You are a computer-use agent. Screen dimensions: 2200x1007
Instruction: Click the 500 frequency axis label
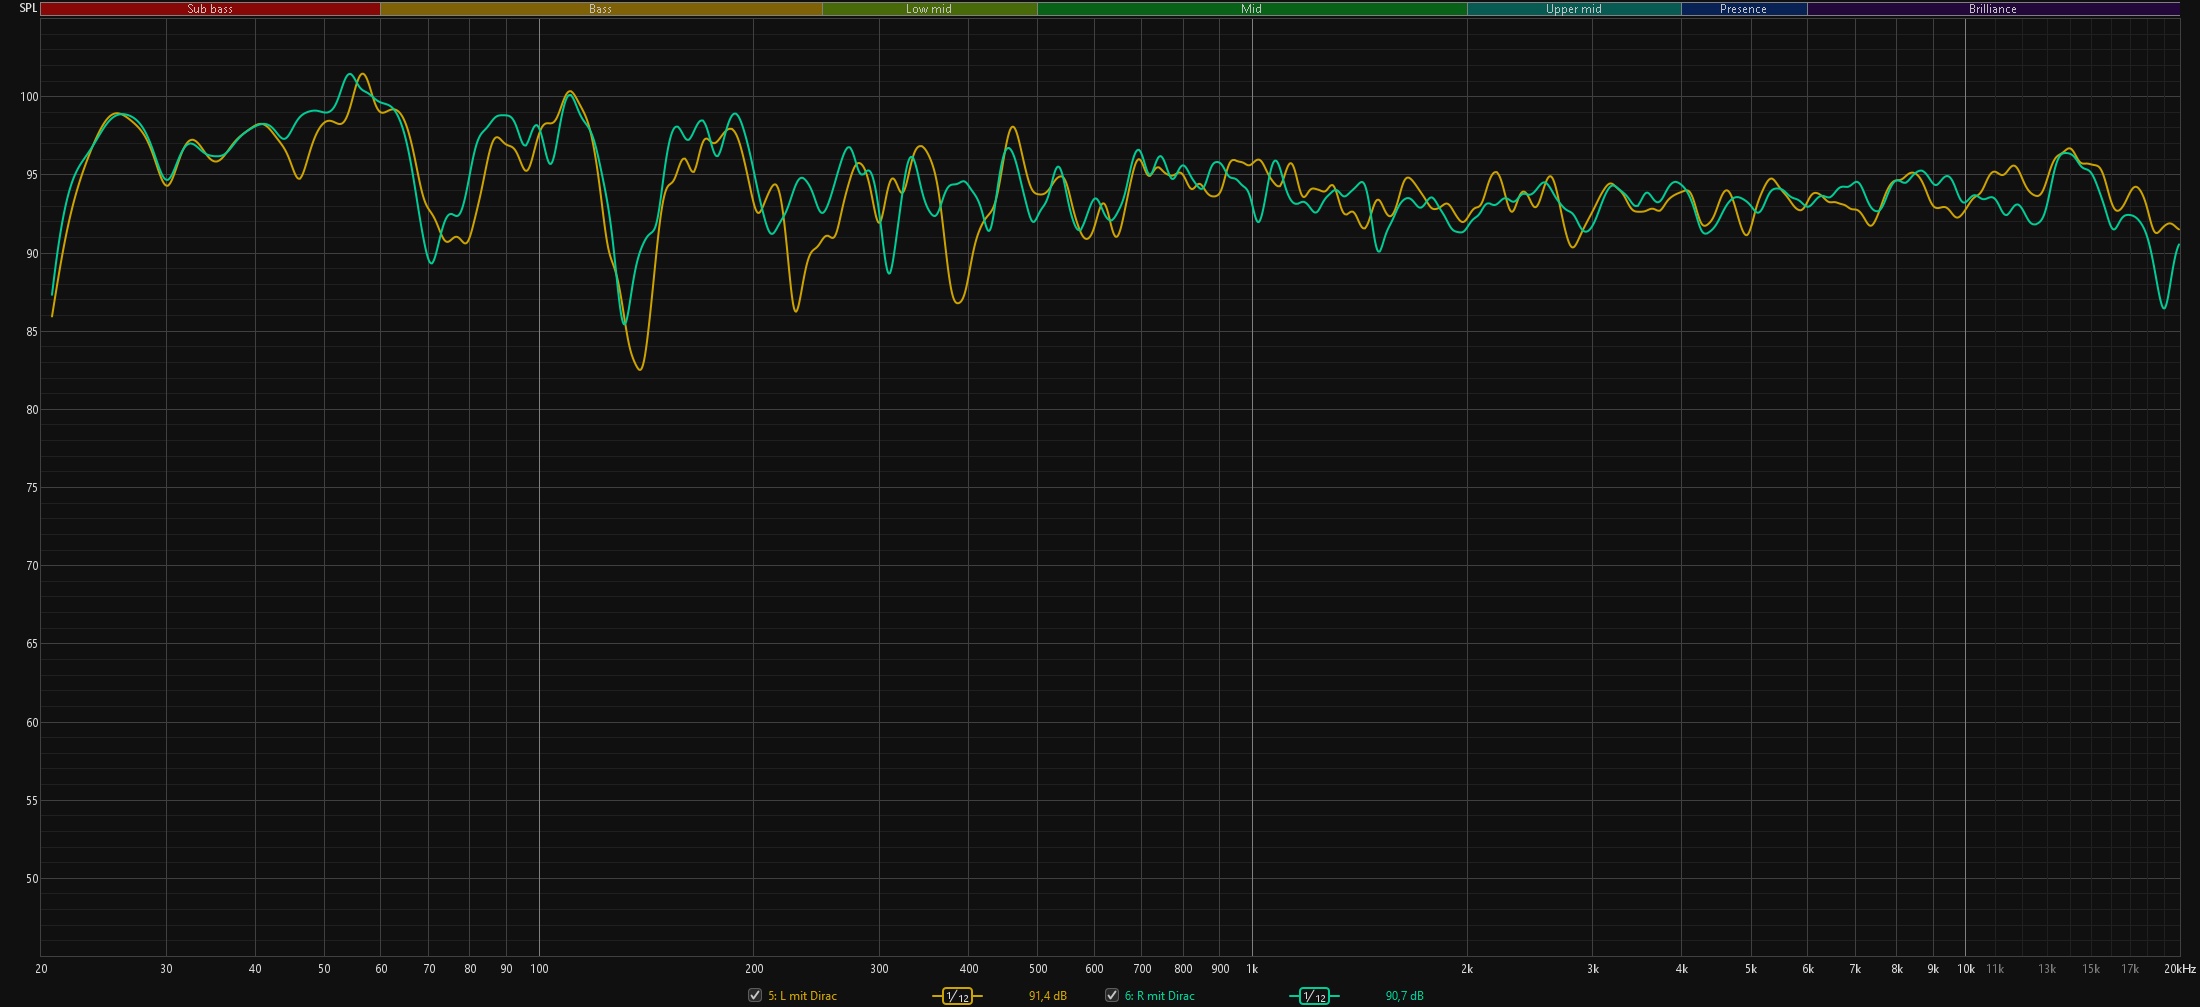[1038, 969]
